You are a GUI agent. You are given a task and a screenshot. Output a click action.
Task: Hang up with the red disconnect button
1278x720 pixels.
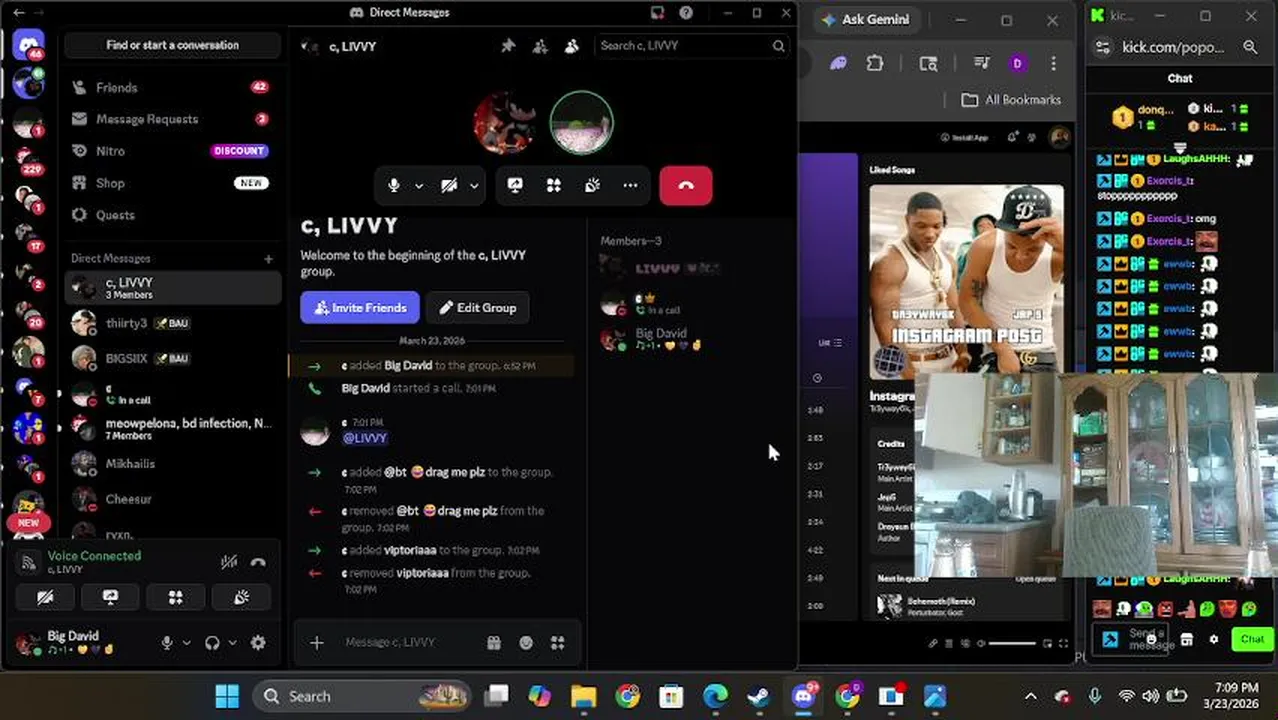pos(686,186)
